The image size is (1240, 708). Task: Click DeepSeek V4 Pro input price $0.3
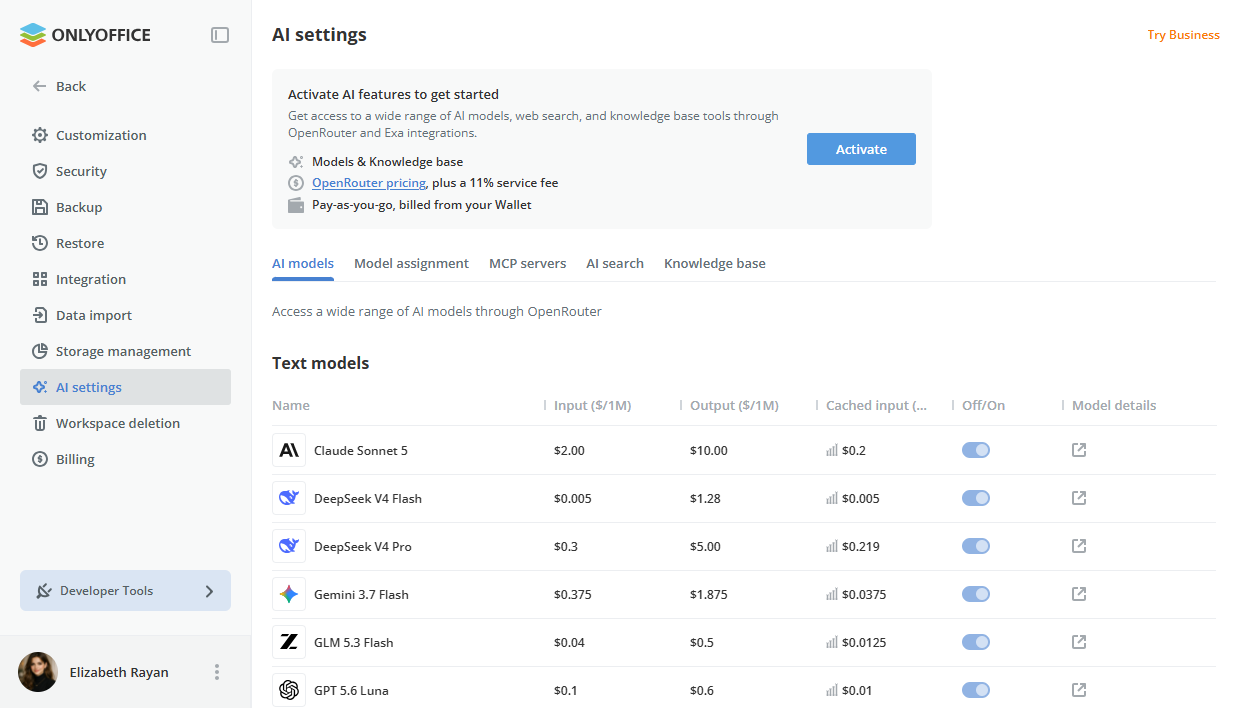pos(566,546)
